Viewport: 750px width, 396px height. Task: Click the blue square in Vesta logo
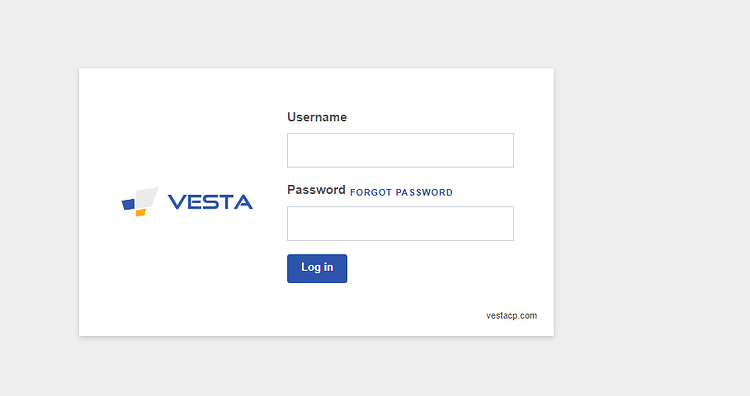tap(128, 204)
